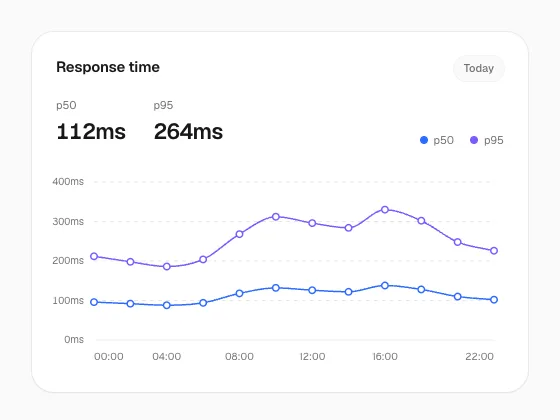This screenshot has width=560, height=420.
Task: Click the lowest p95 point at 04:00
Action: tap(166, 266)
